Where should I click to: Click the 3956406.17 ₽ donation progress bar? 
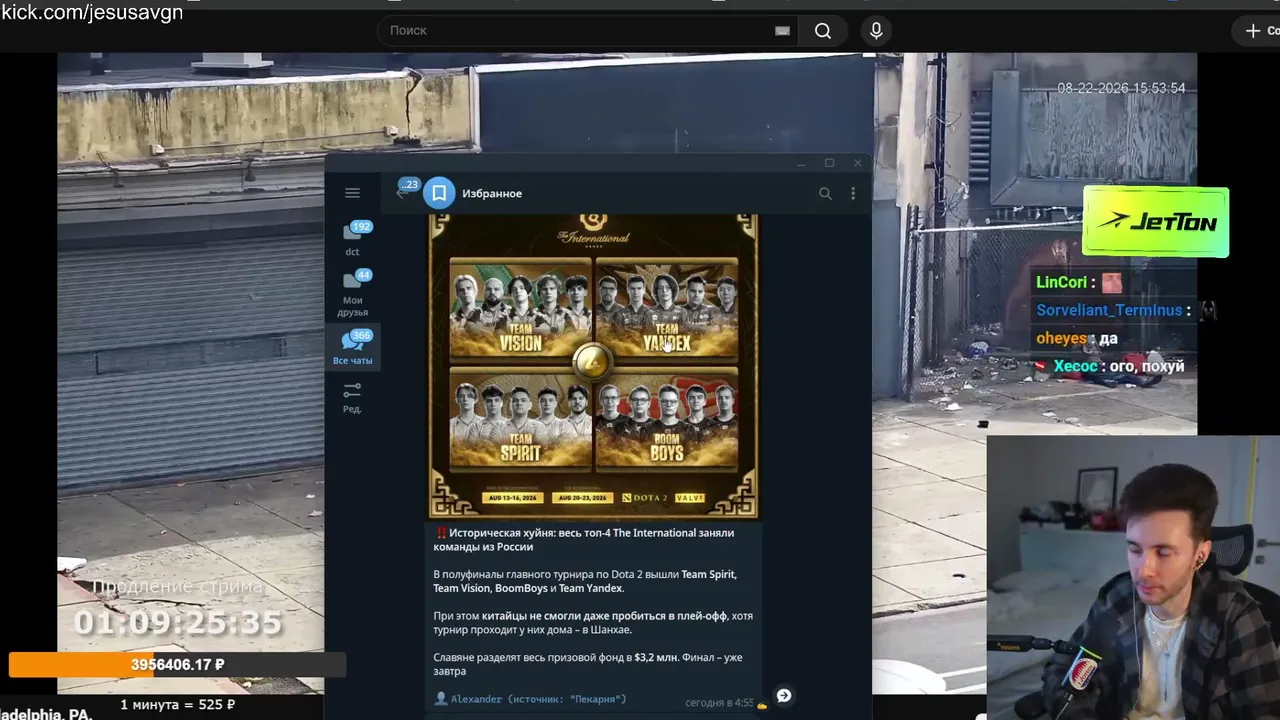click(177, 665)
